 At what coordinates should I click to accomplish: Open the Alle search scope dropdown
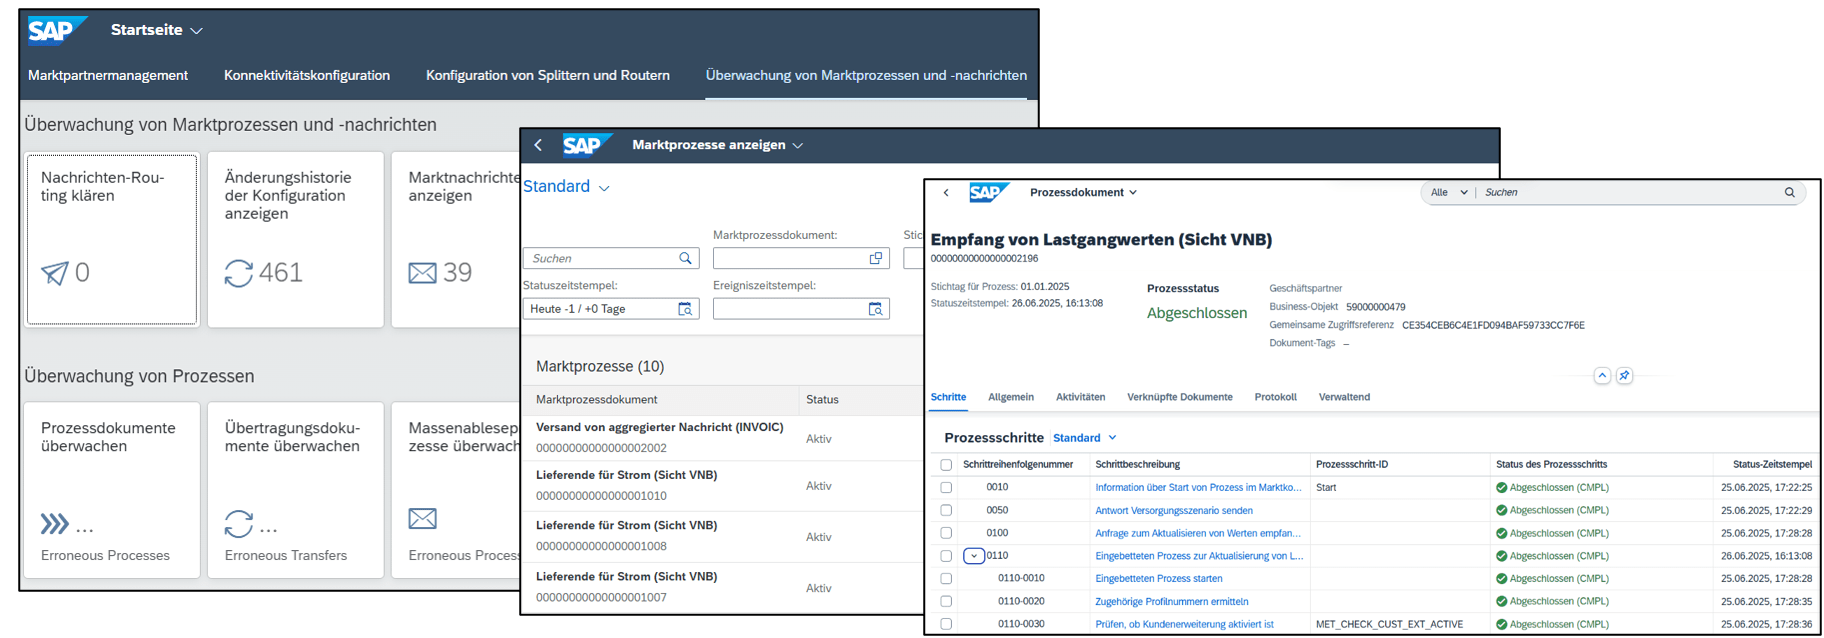click(x=1449, y=193)
